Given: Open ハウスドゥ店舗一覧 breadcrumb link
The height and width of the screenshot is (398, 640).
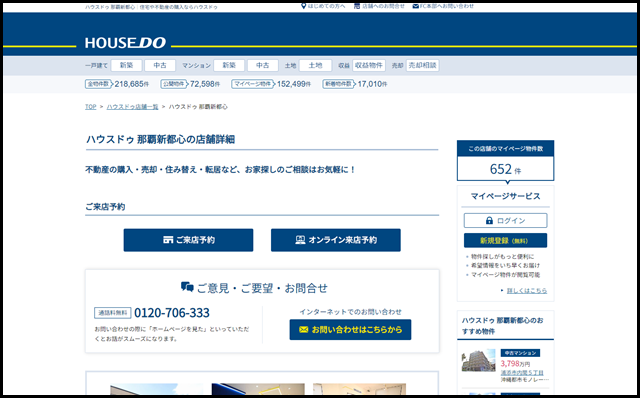Looking at the screenshot, I should pyautogui.click(x=132, y=107).
